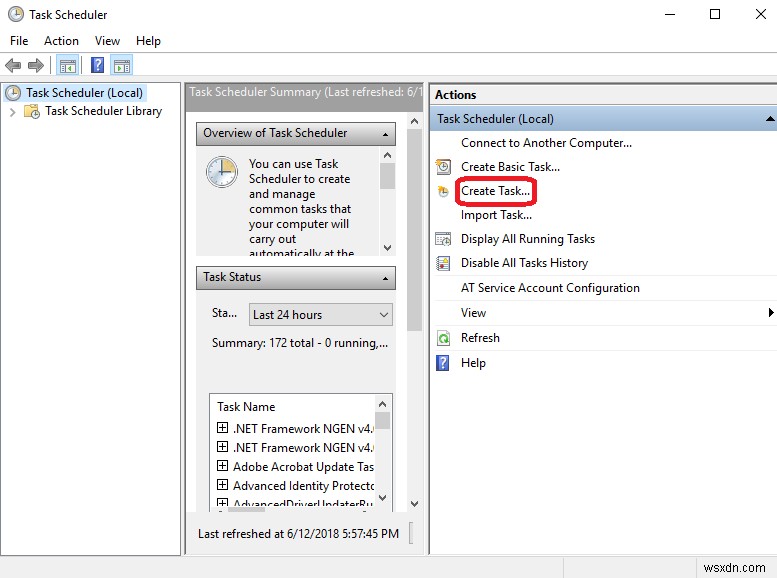
Task: Click the Help question mark toolbar icon
Action: point(98,65)
